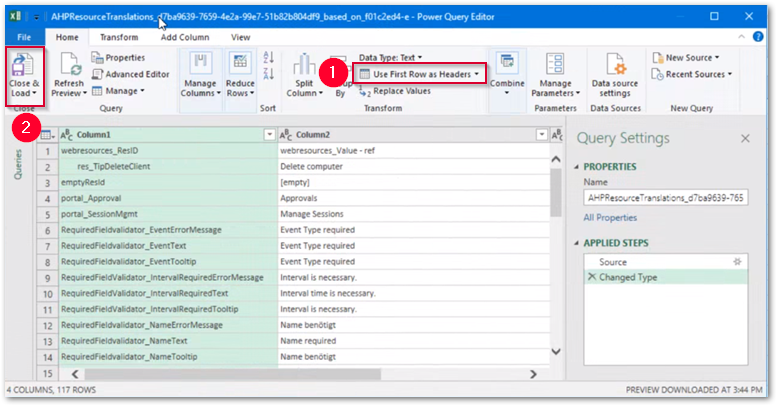
Task: Click the Excel icon in title bar
Action: [x=15, y=16]
